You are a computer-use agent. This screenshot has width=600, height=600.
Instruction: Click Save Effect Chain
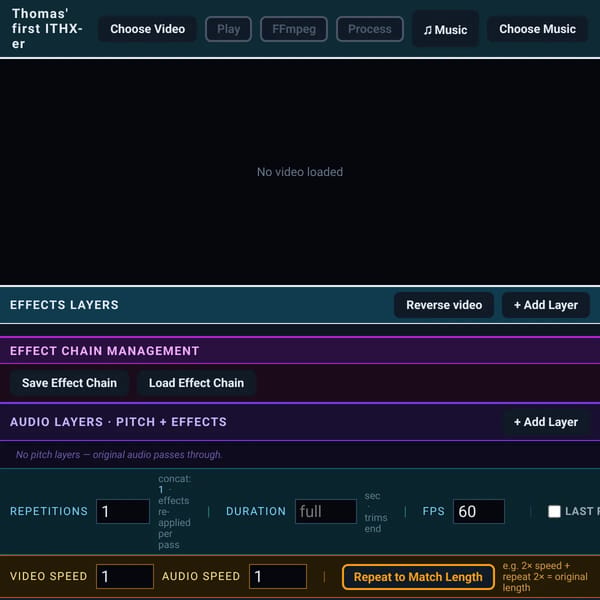69,383
